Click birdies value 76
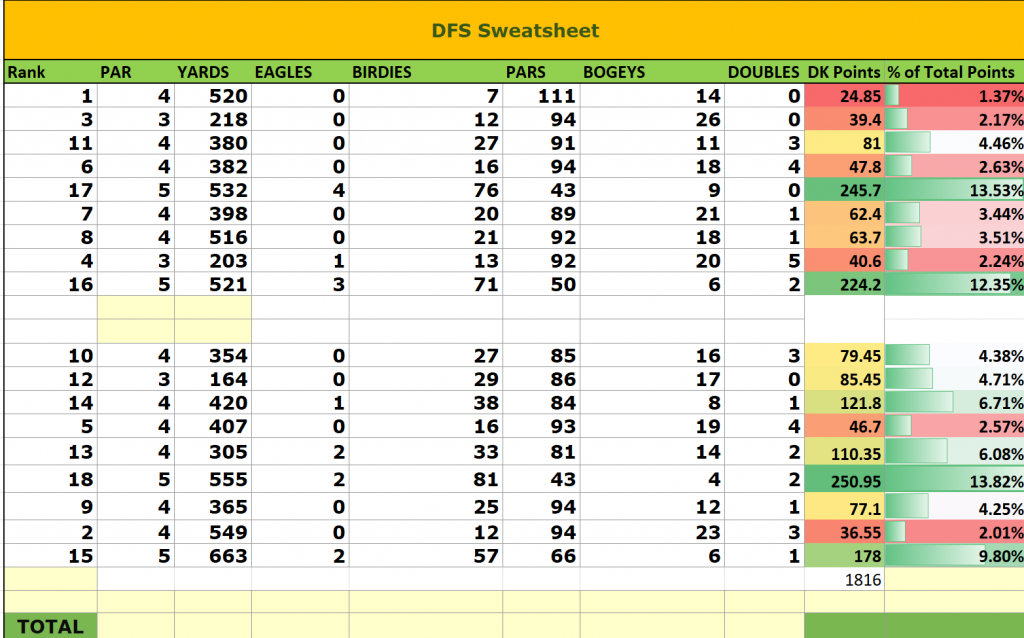 426,190
